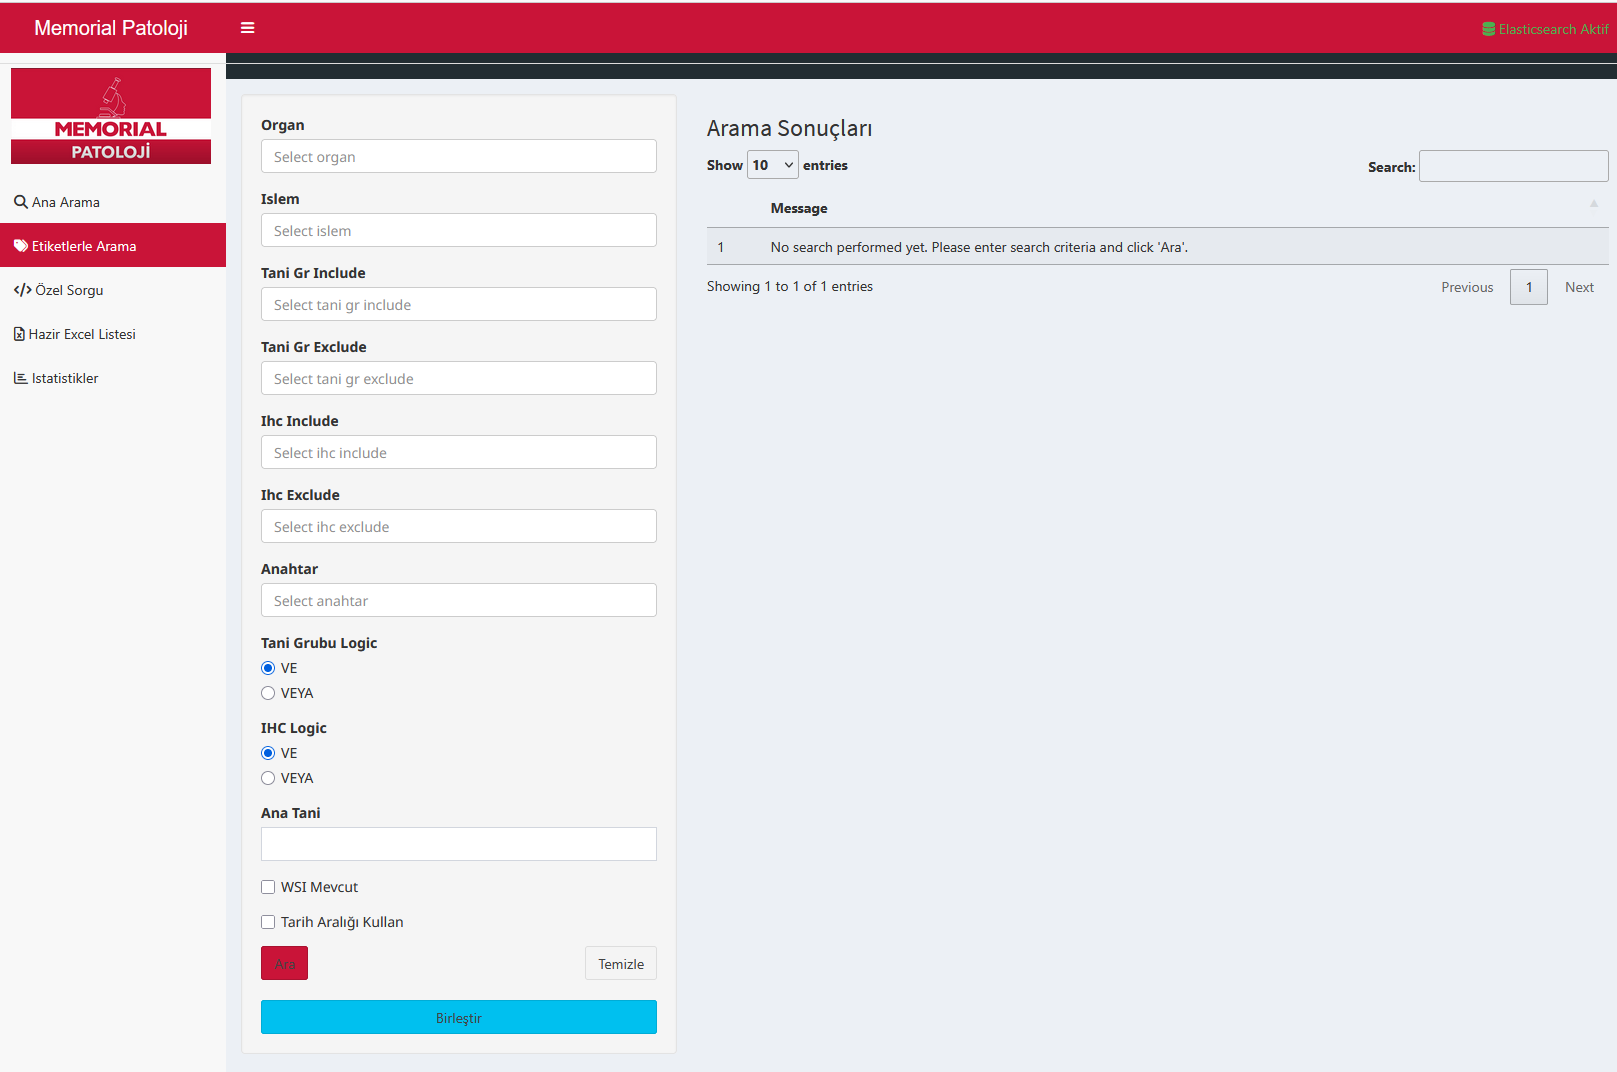Open Ana Arama search icon item
This screenshot has width=1617, height=1072.
coord(20,202)
